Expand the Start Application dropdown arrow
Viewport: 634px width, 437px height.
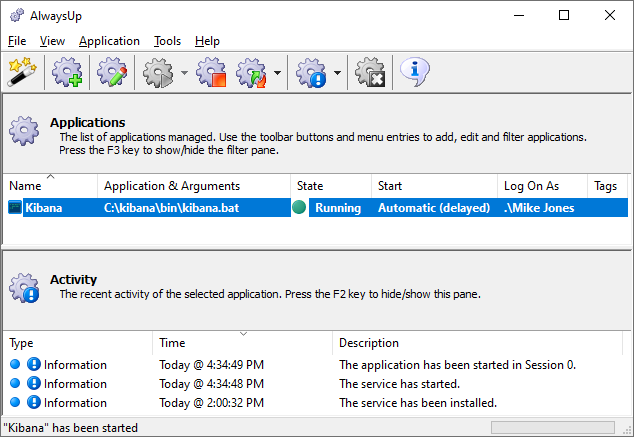[x=184, y=73]
